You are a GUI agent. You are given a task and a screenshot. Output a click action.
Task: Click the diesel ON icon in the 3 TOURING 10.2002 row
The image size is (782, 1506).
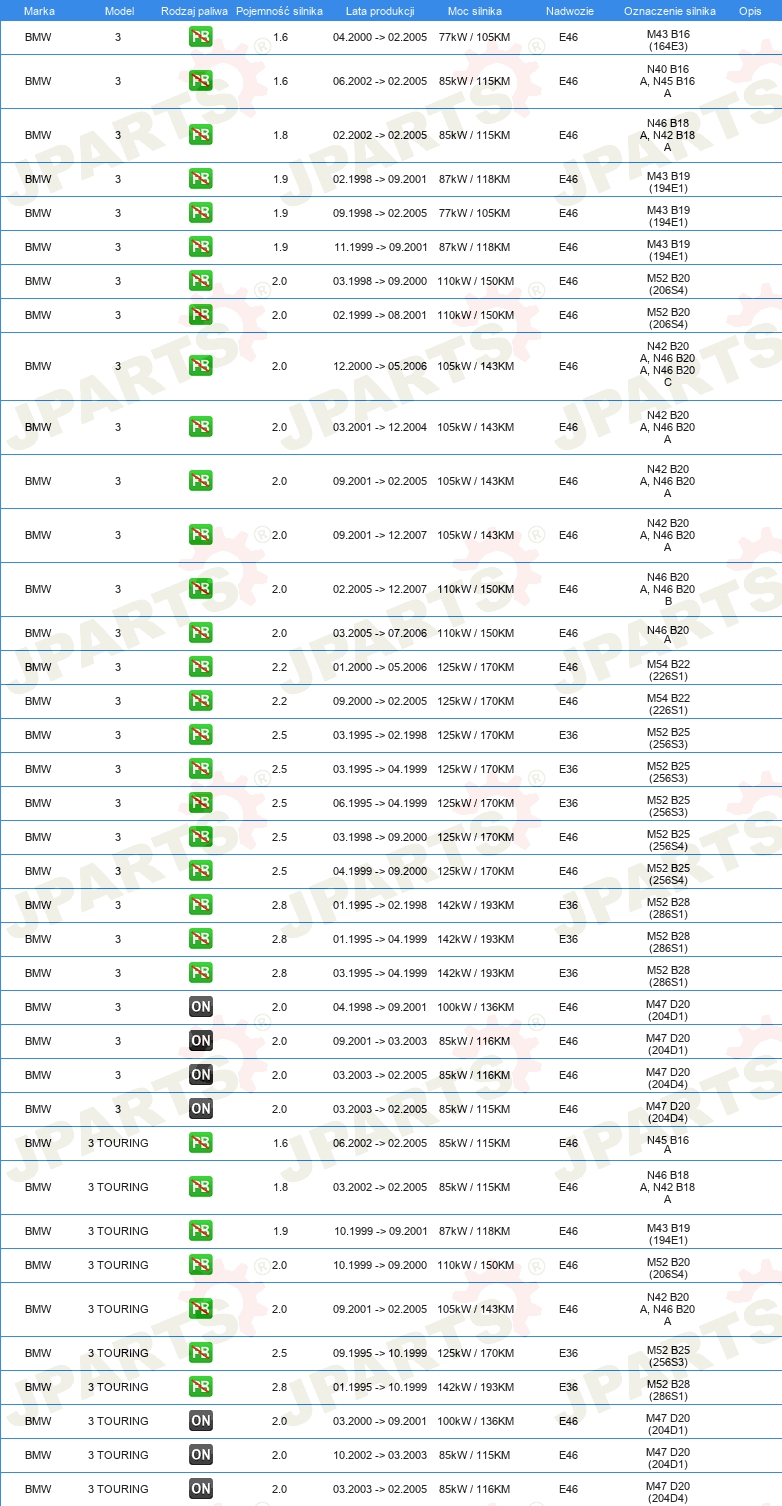point(200,1455)
